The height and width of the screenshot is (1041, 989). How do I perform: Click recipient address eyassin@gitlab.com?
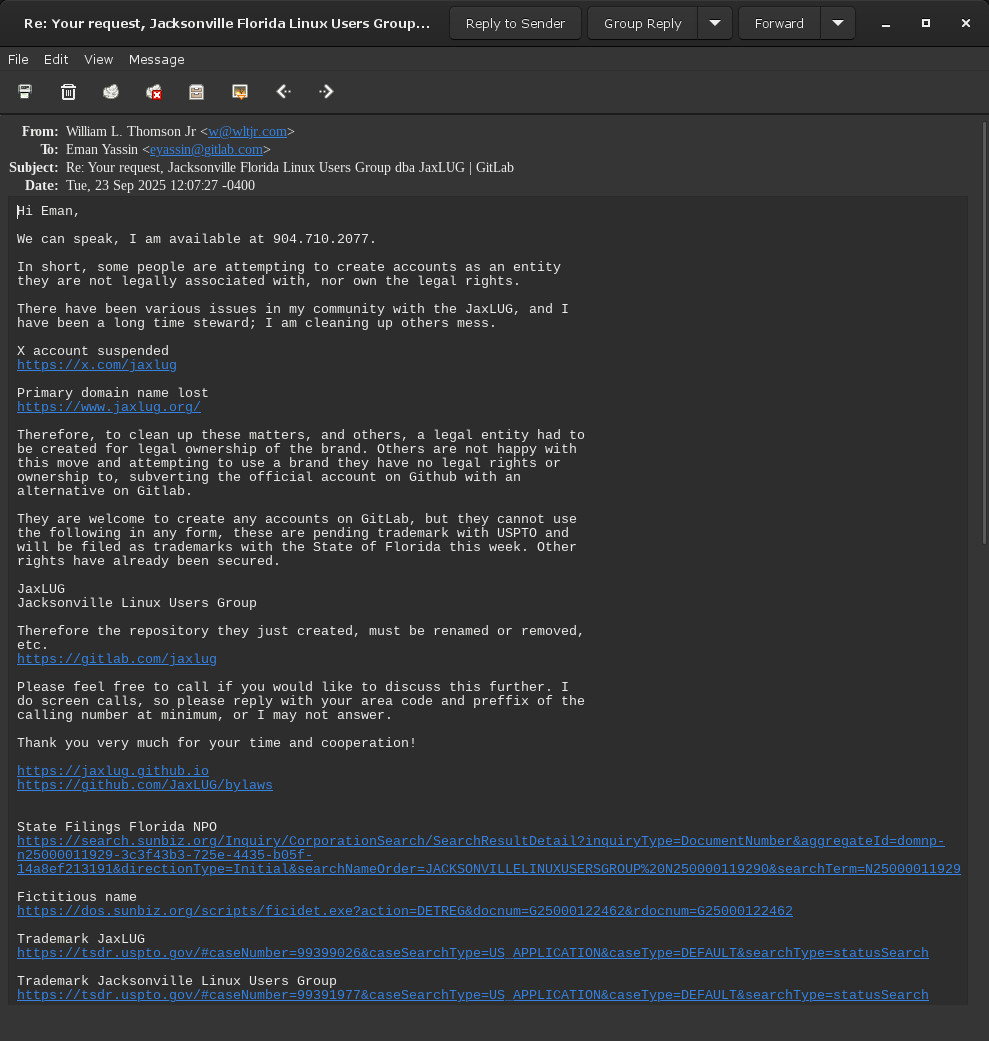click(206, 149)
